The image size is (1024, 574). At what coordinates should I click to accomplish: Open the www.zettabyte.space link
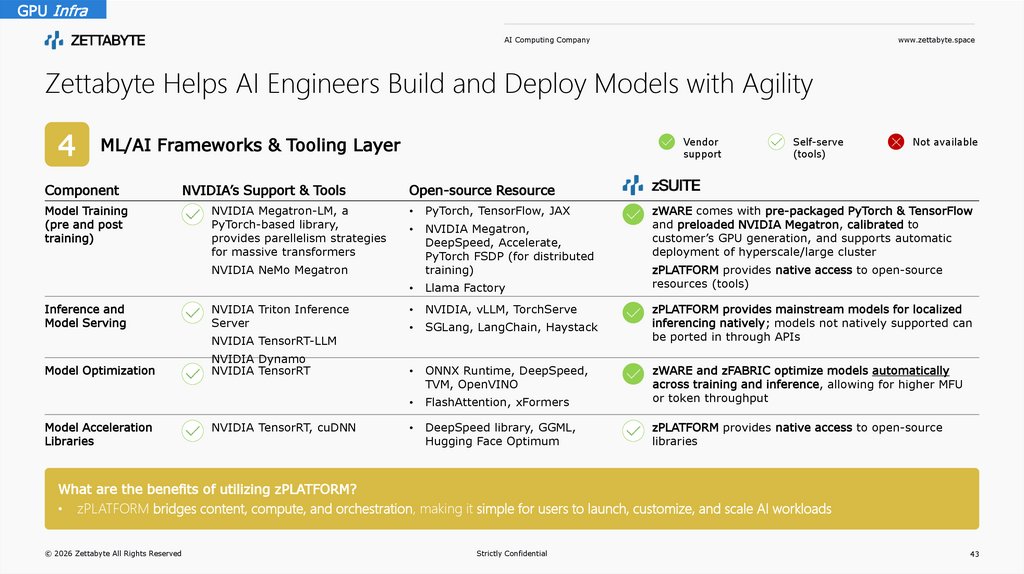pyautogui.click(x=936, y=40)
